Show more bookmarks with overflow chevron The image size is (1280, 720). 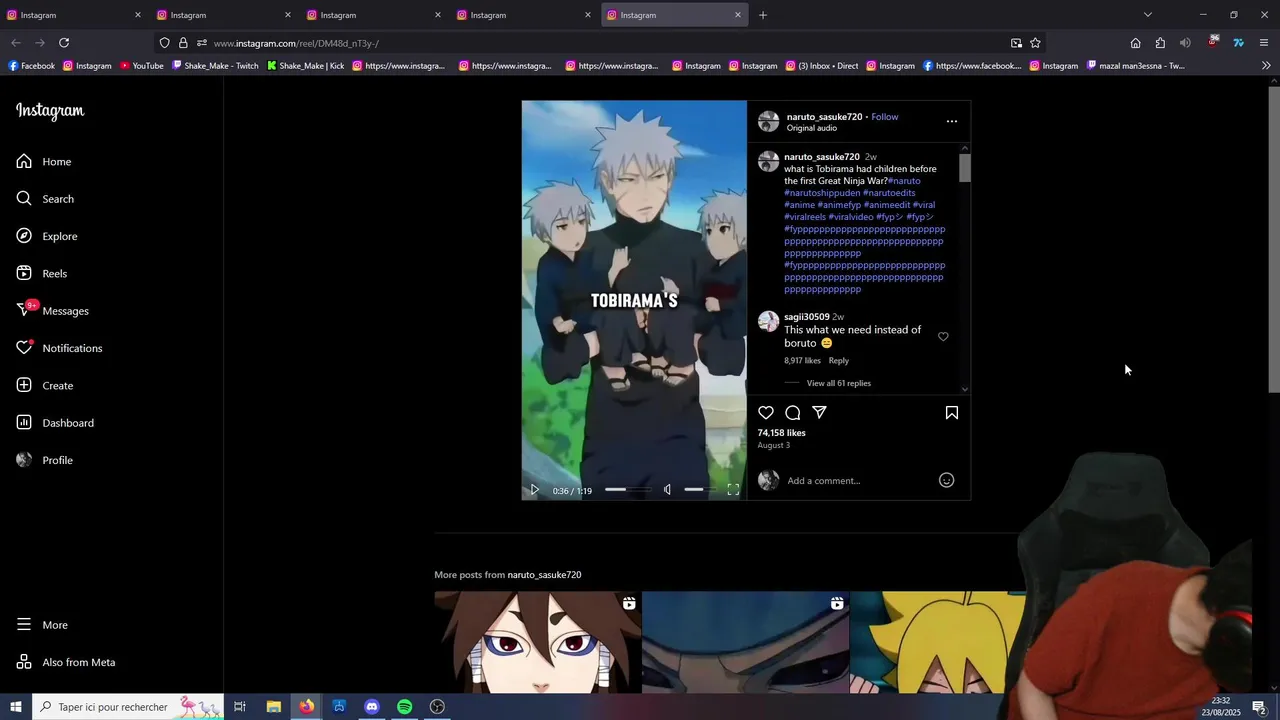click(x=1266, y=66)
